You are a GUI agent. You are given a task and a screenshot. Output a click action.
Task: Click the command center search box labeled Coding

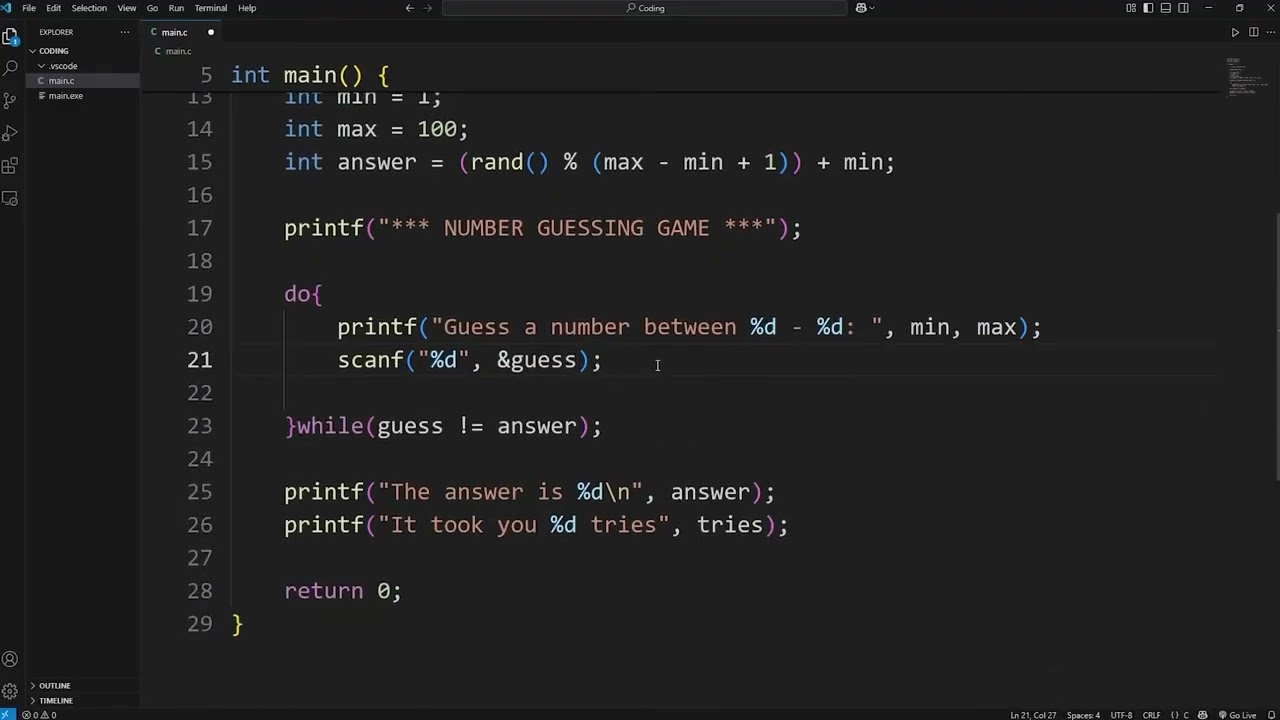pyautogui.click(x=645, y=8)
